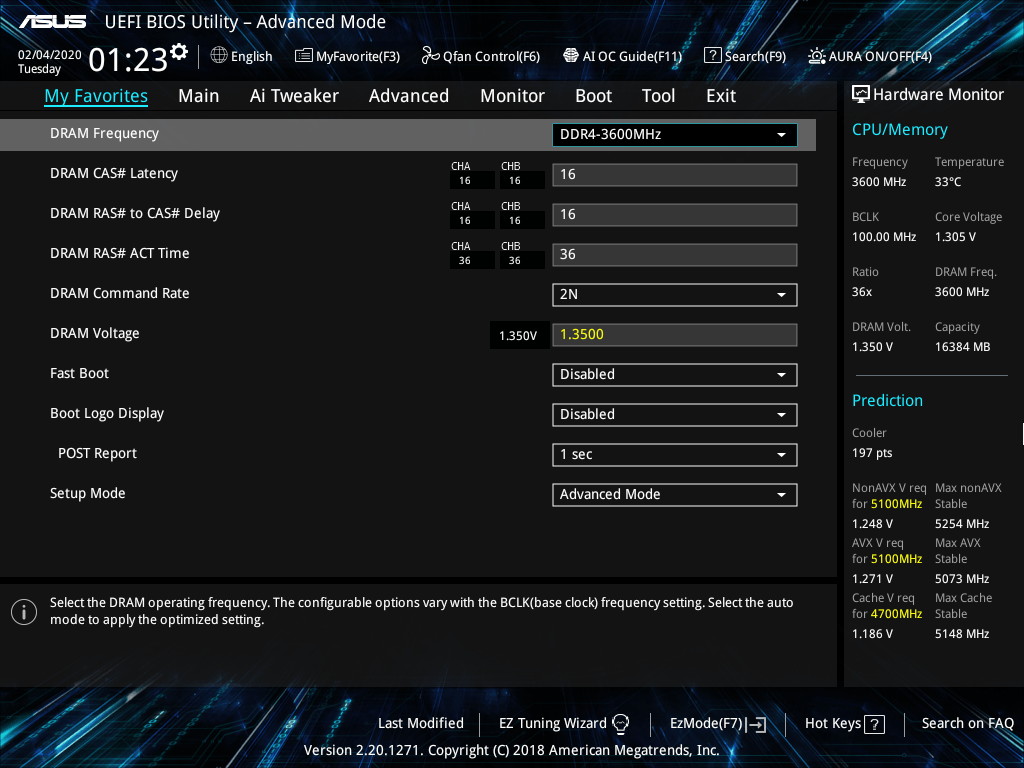
Task: Click the DRAM RAS# ACT Time field
Action: point(675,255)
